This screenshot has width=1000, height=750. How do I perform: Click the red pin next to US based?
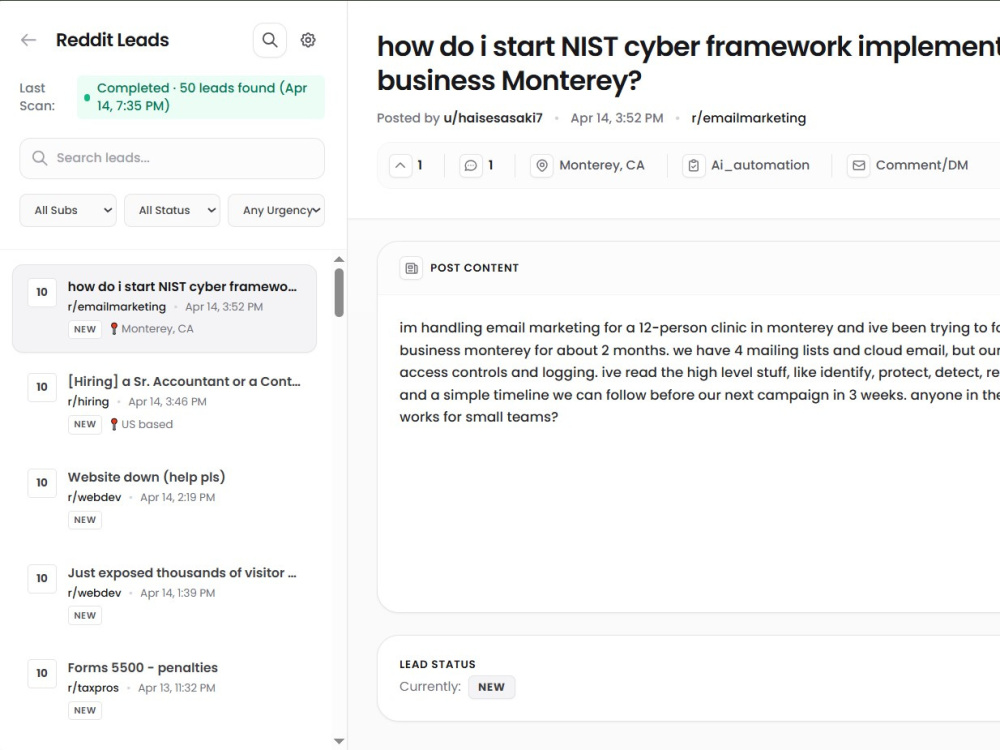114,424
